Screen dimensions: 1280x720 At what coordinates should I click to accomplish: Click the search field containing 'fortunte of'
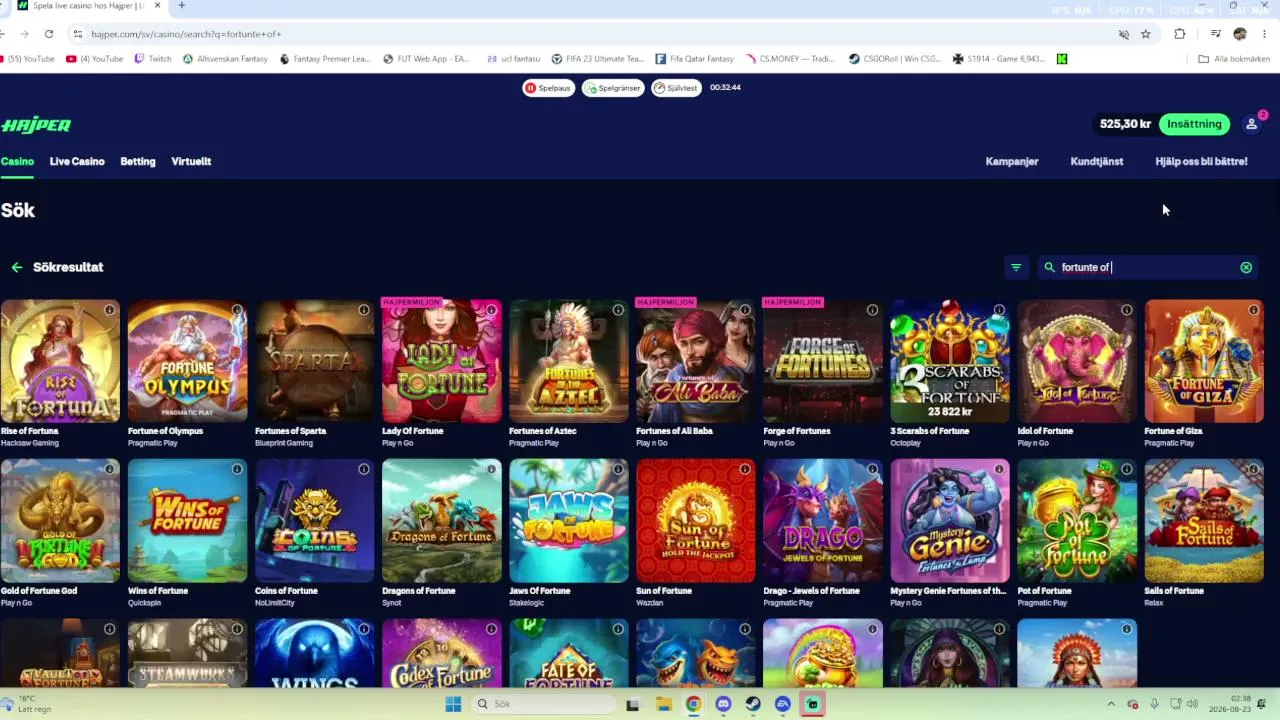[x=1147, y=267]
